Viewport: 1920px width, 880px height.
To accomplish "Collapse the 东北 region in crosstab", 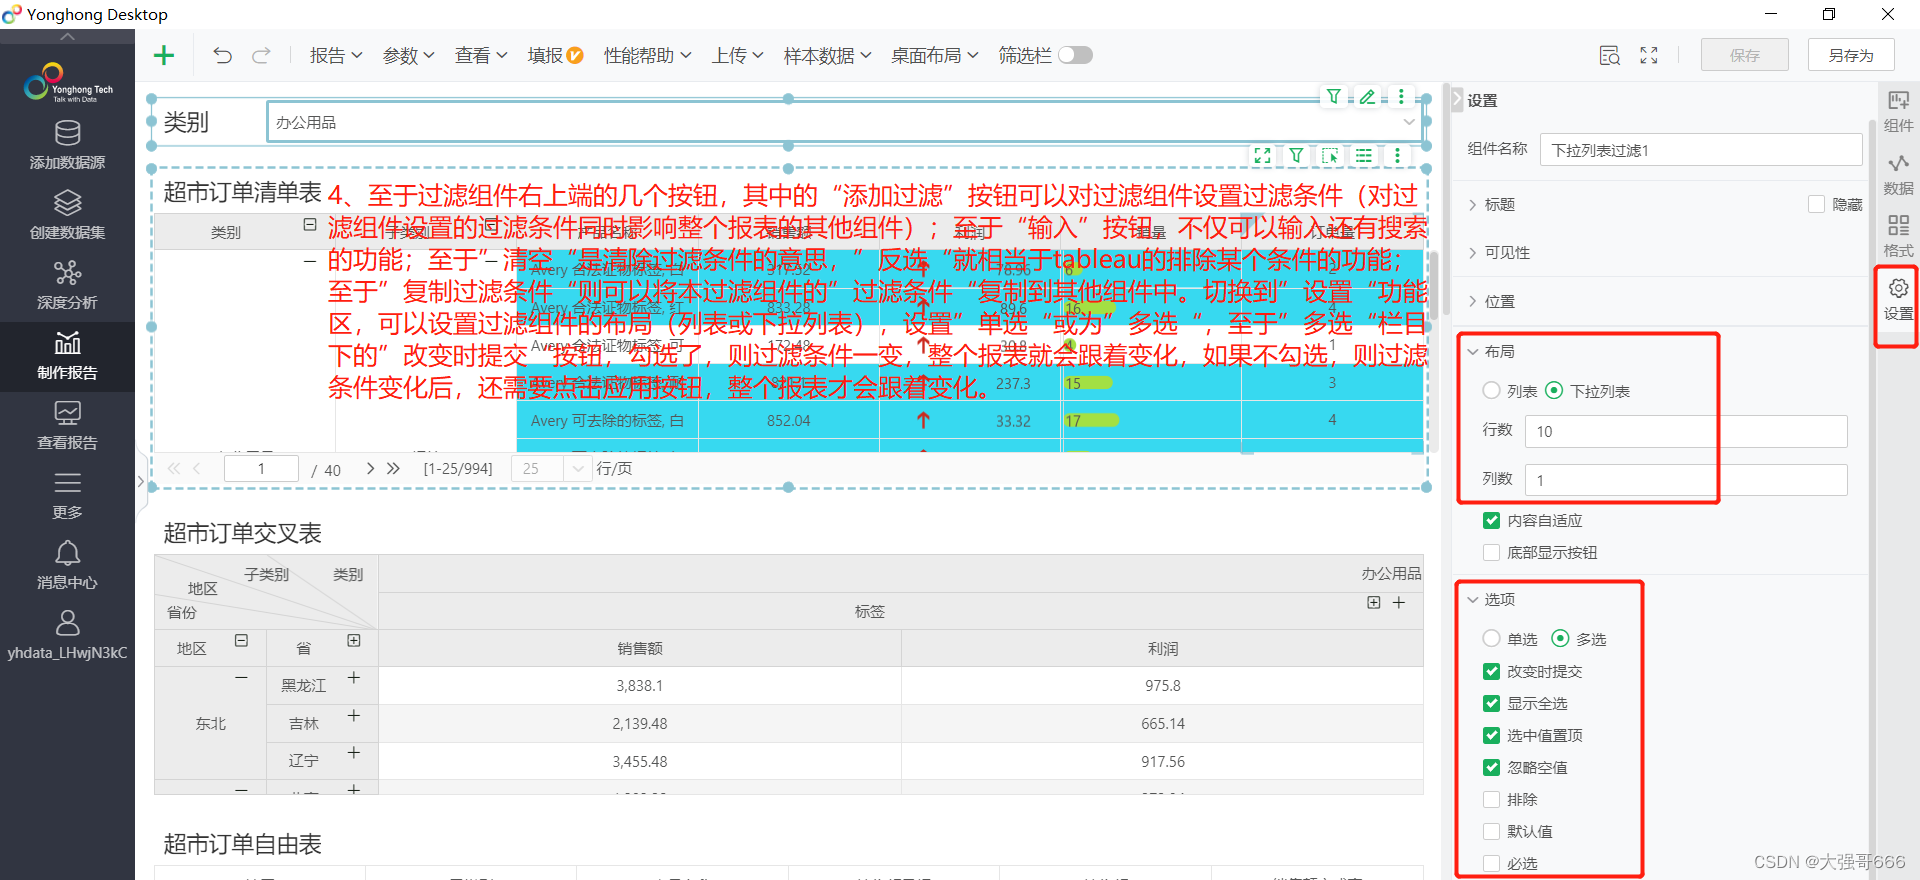I will (x=241, y=678).
